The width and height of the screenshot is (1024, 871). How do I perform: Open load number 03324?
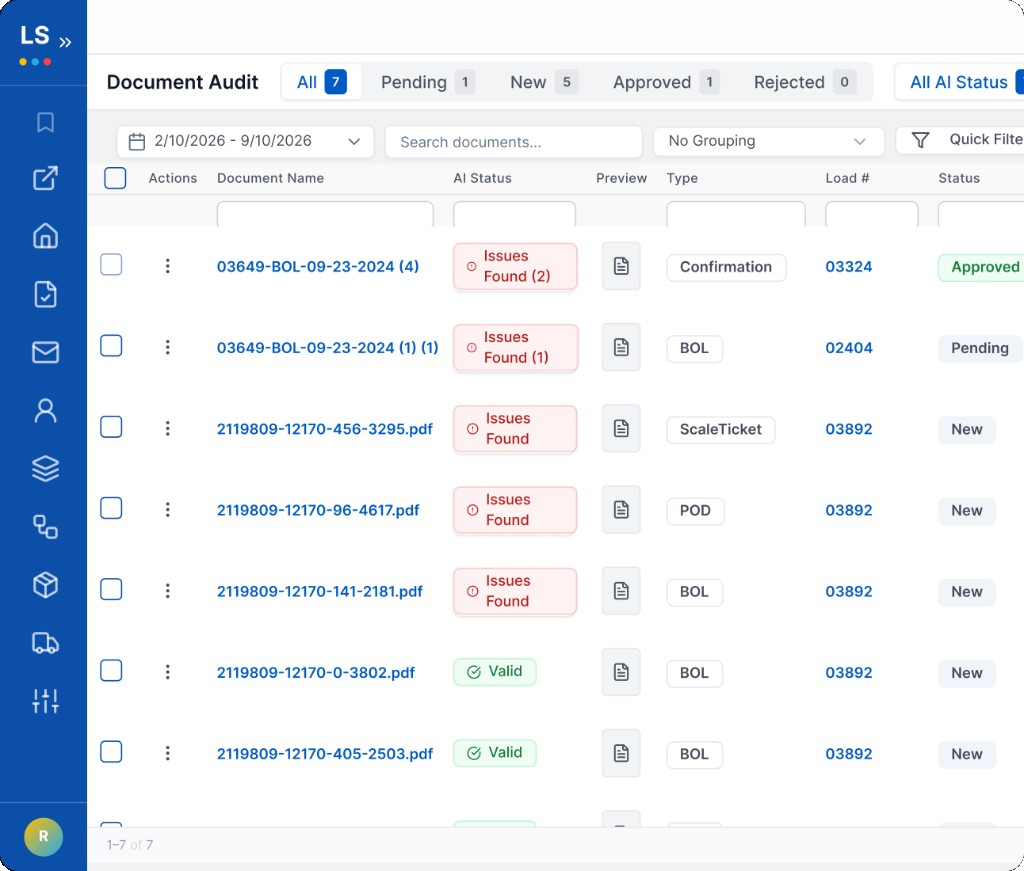tap(848, 266)
